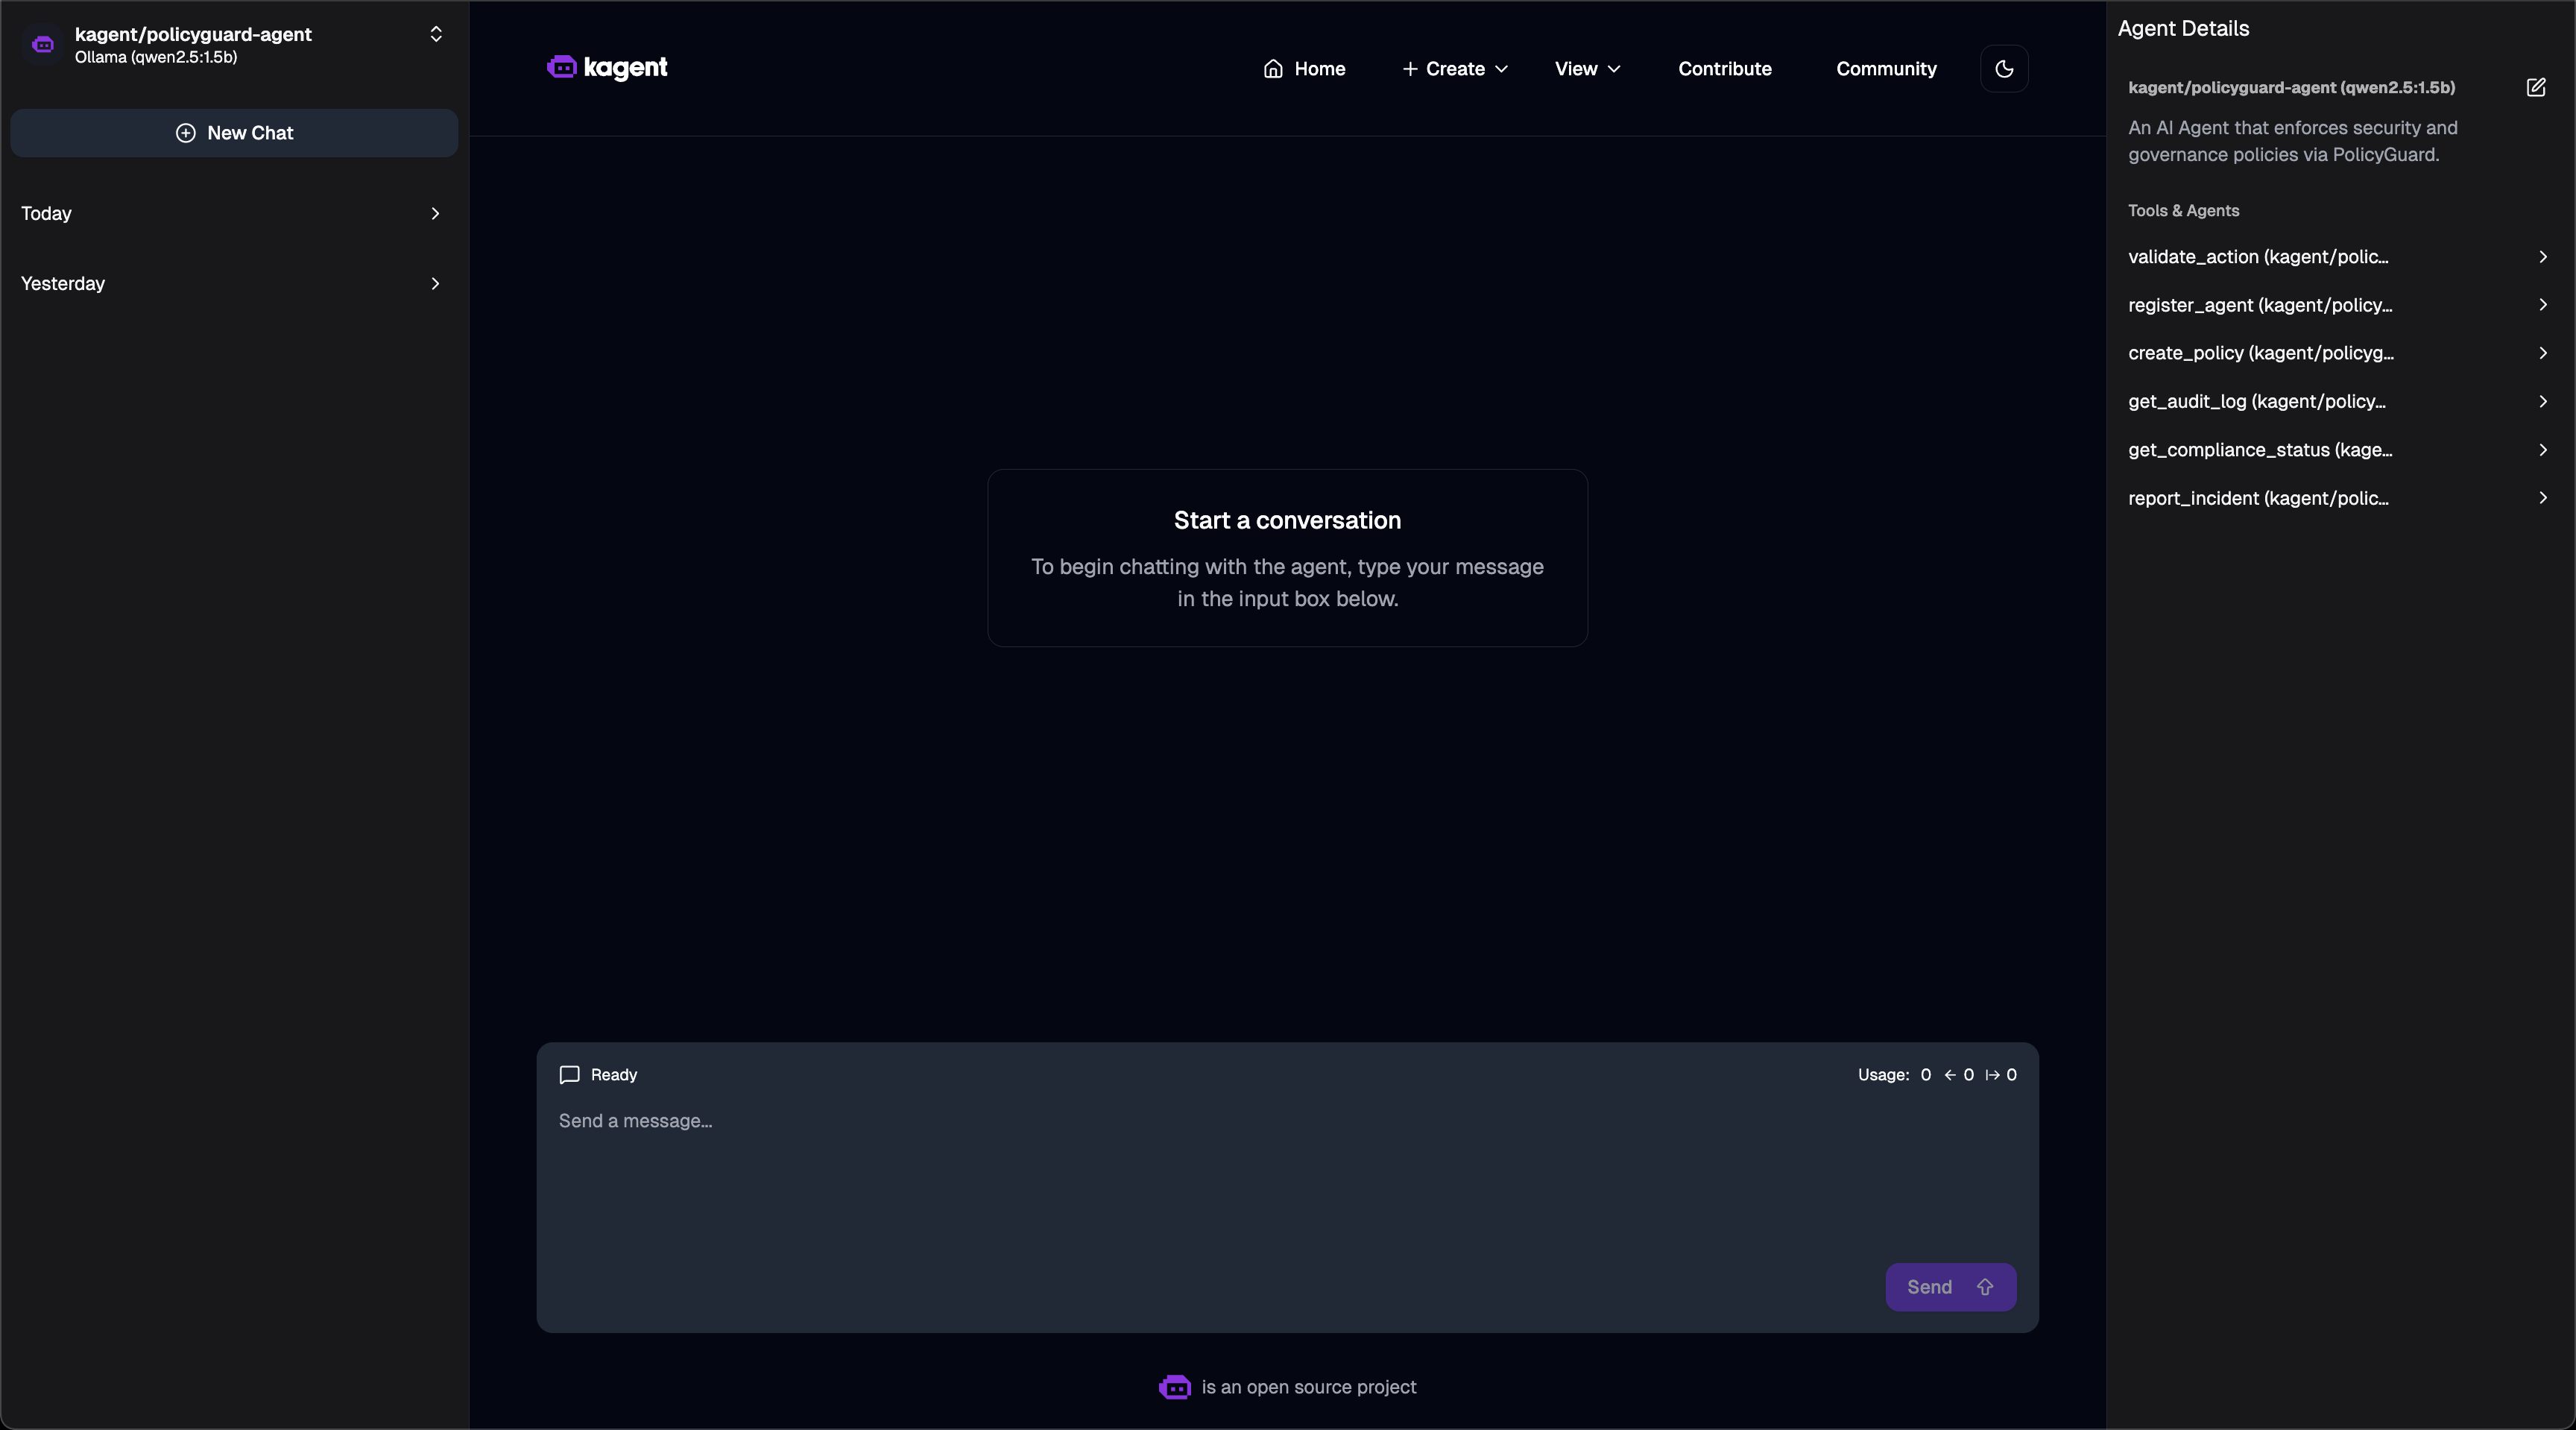Screen dimensions: 2576x1430
Task: Click the chat bubble icon beside Ready
Action: 569,1075
